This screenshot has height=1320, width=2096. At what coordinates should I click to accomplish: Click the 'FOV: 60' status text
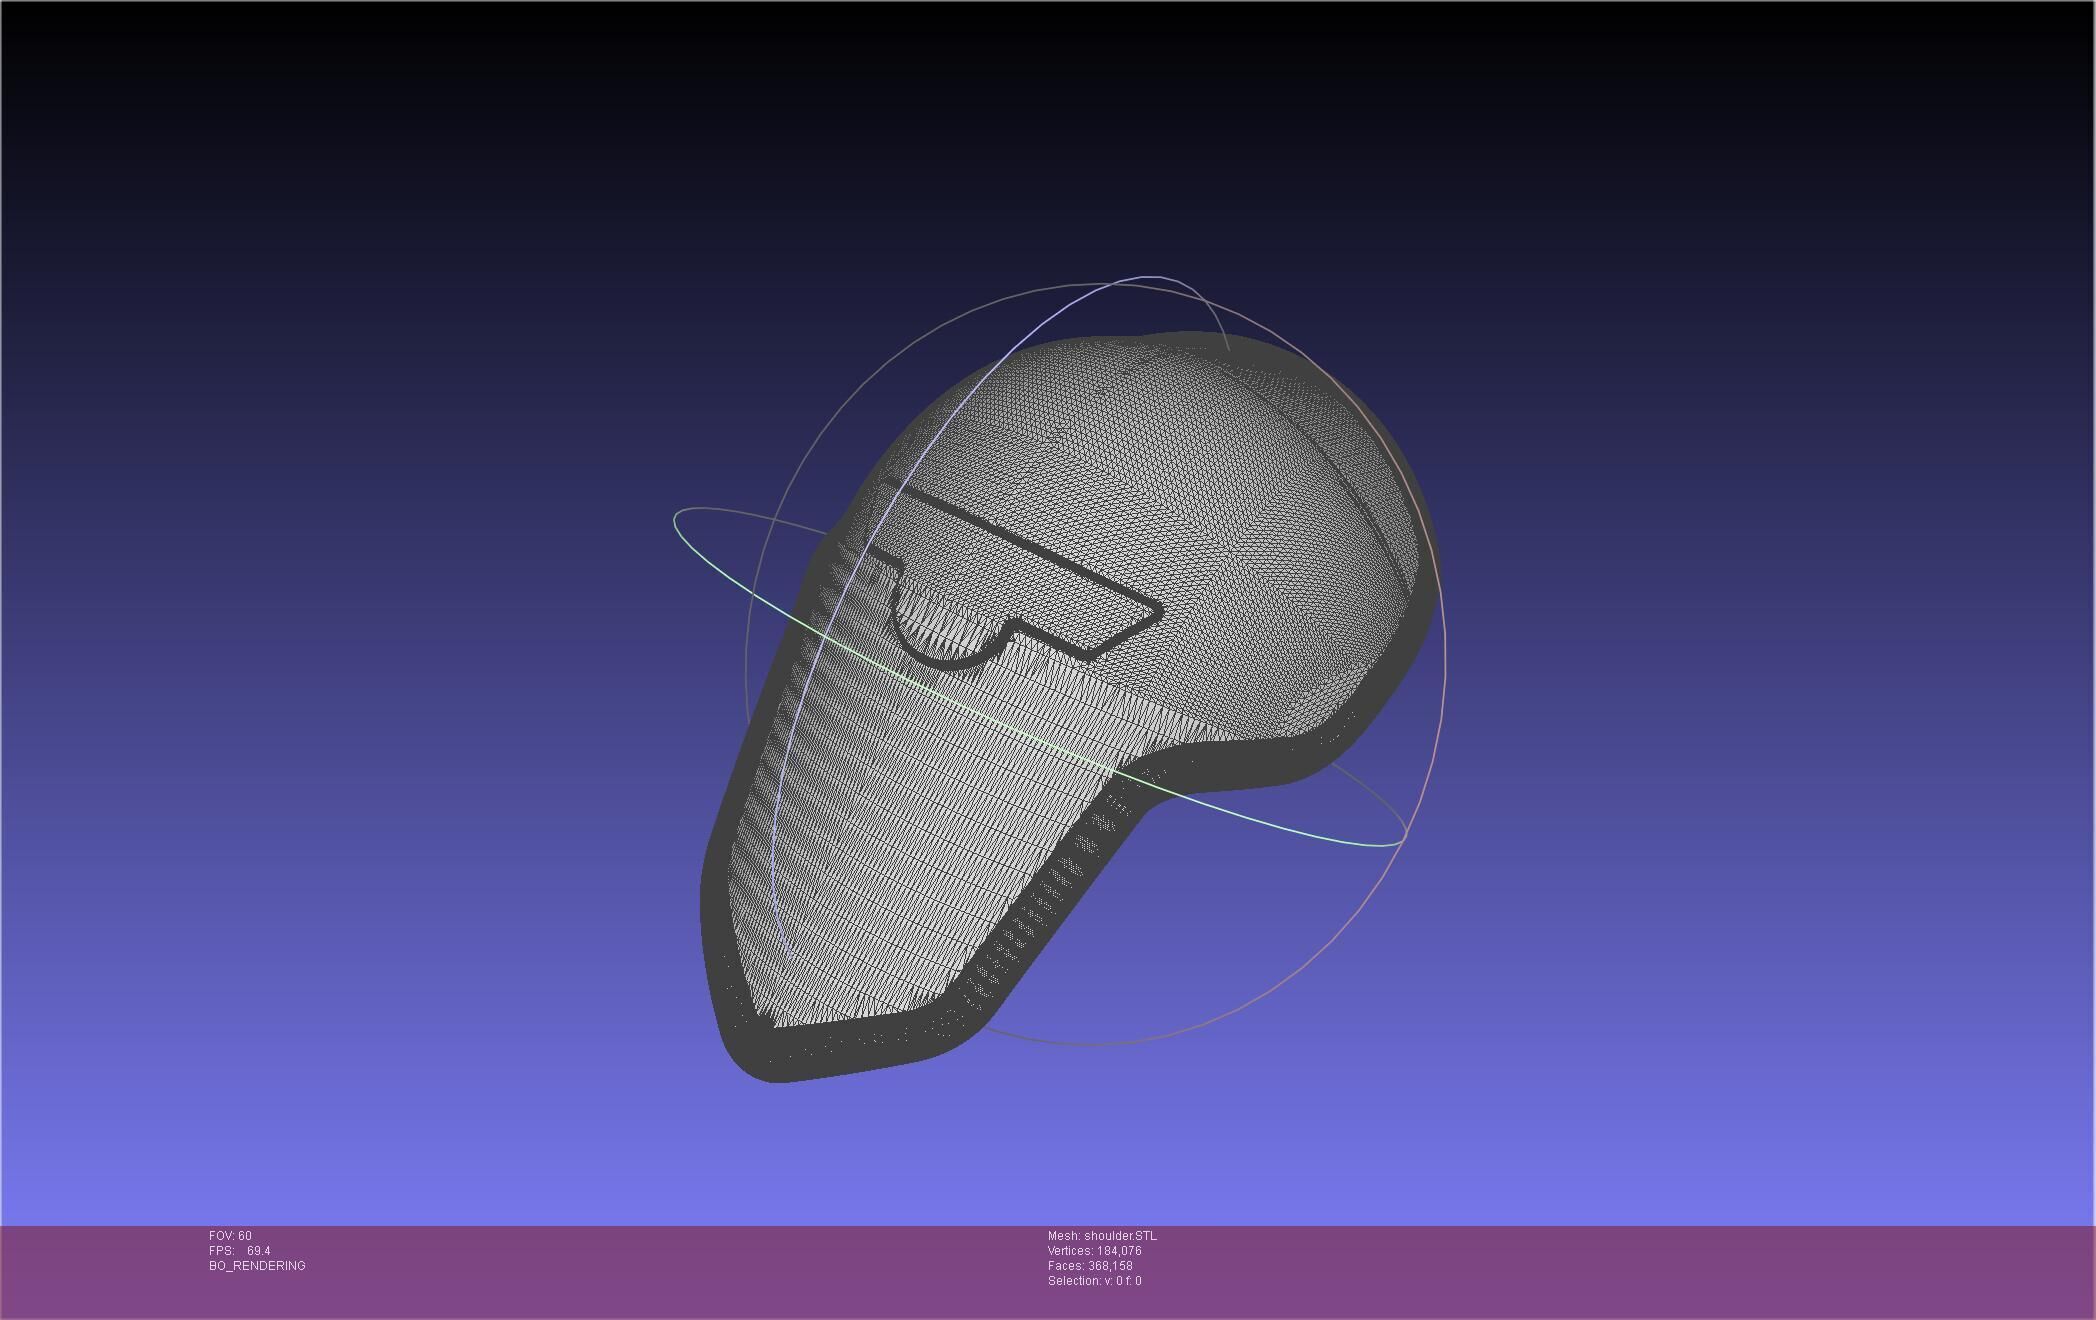point(230,1236)
